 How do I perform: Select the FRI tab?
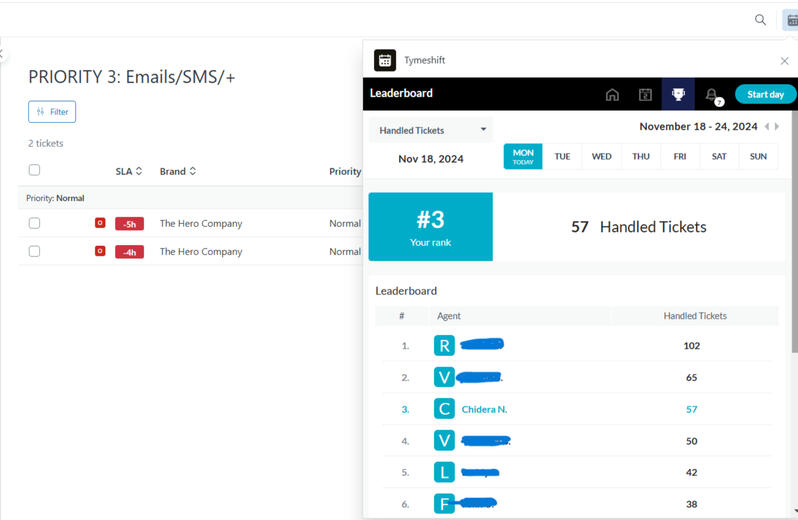coord(680,156)
